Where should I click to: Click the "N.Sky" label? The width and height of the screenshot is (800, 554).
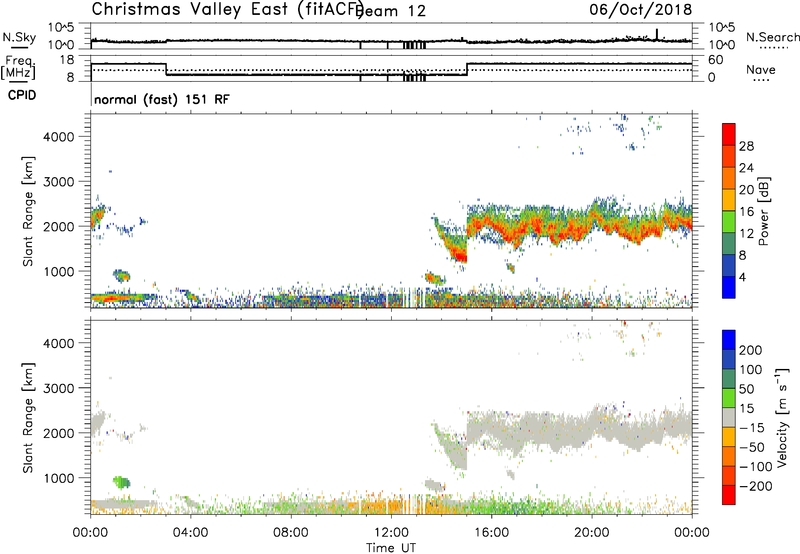(19, 37)
